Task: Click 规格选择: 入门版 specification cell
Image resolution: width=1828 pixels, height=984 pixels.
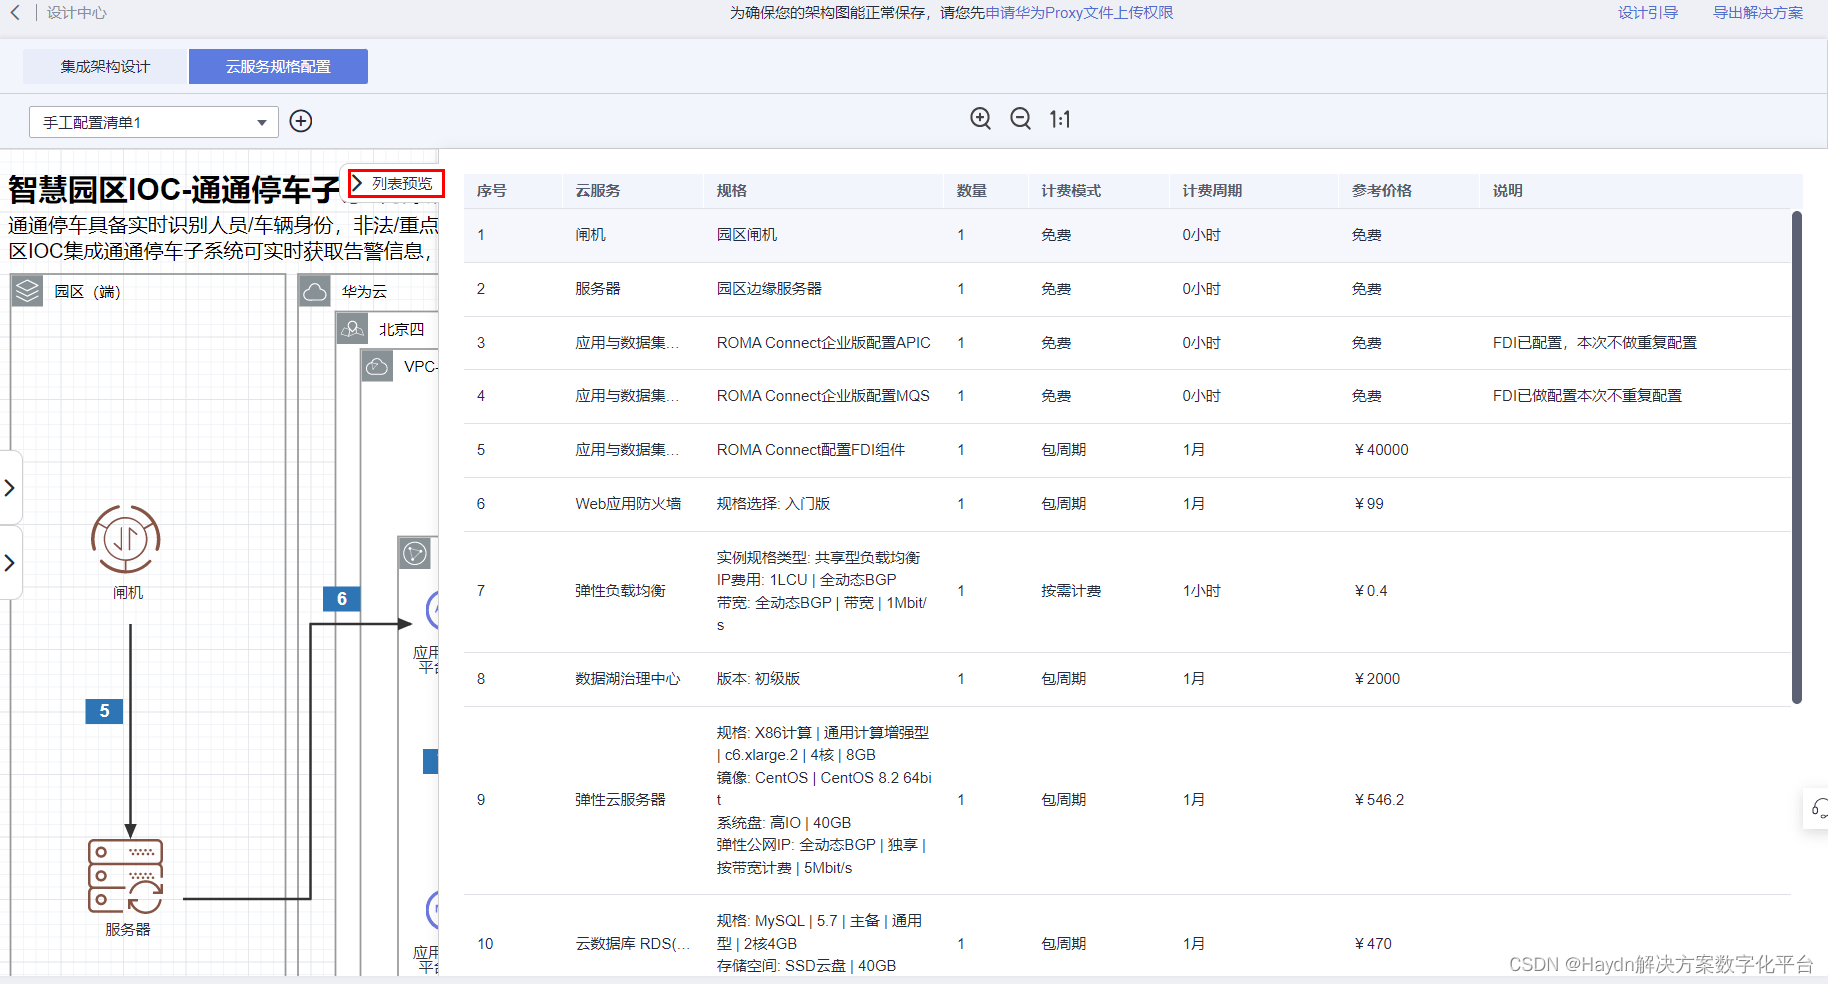Action: 773,504
